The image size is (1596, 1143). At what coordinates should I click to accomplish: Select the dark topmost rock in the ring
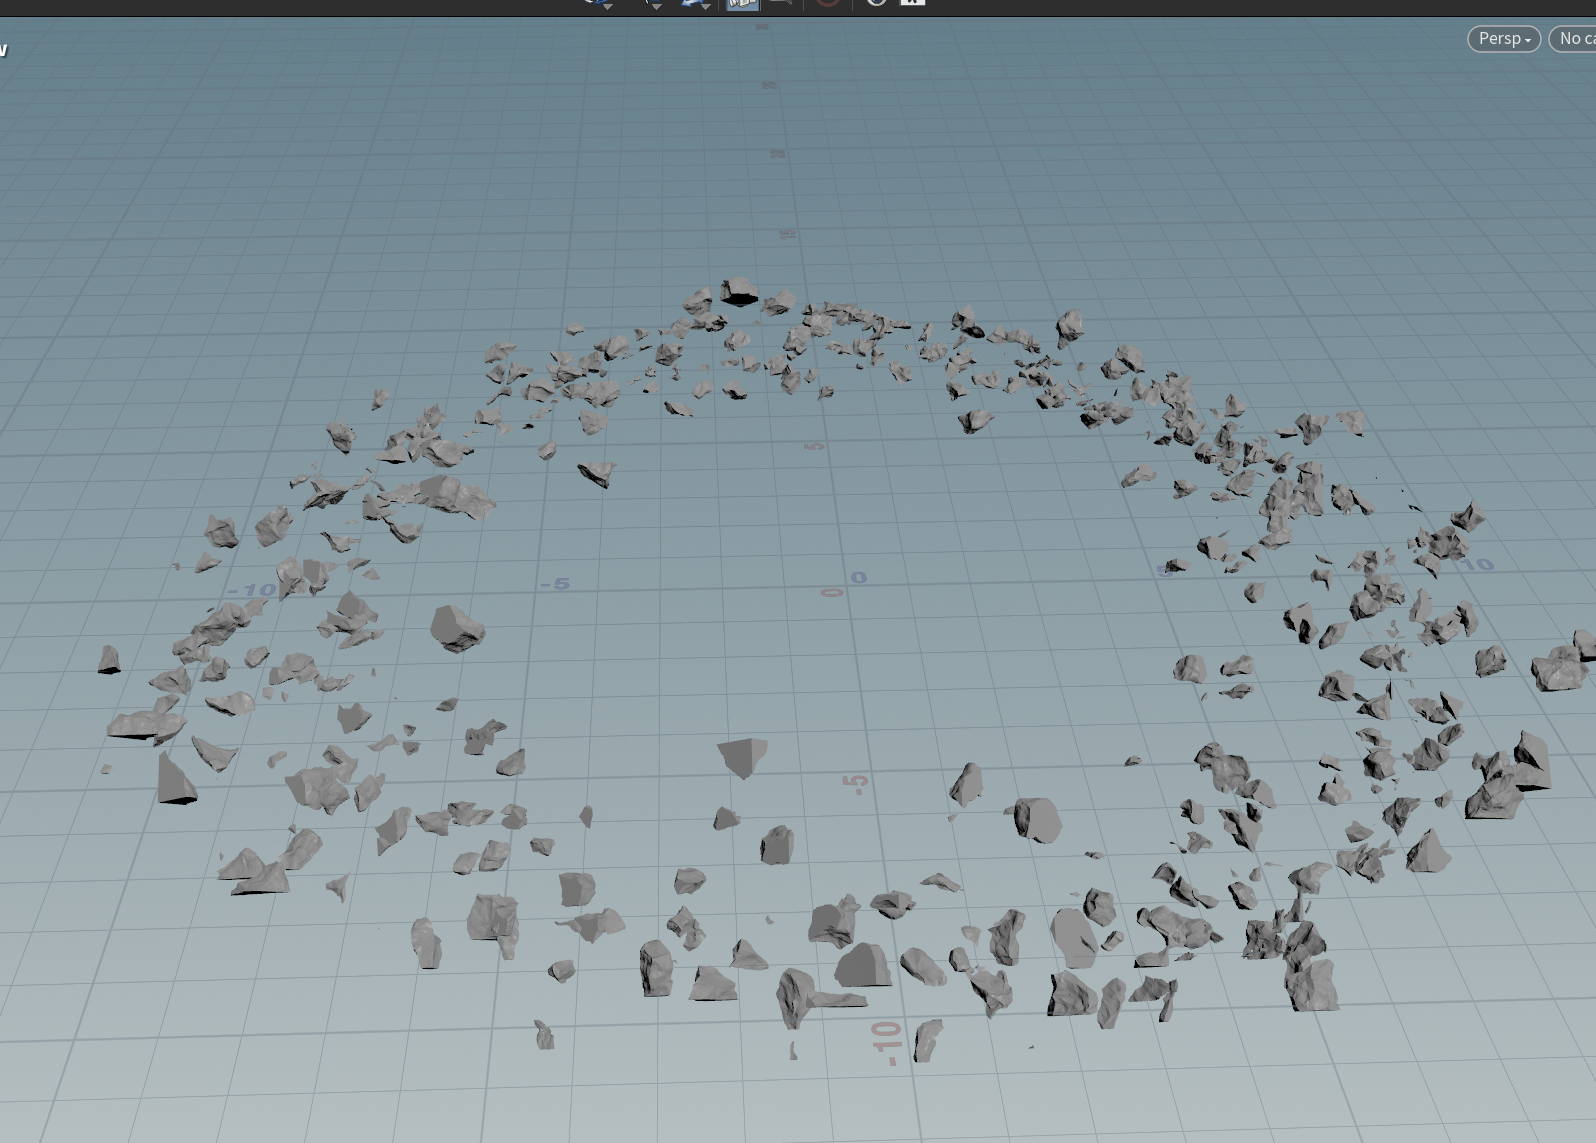coord(739,292)
